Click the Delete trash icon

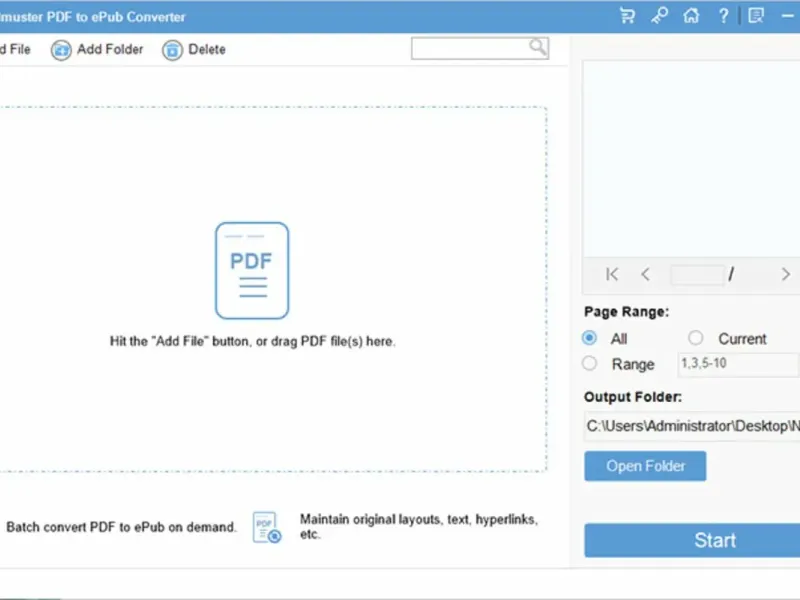[x=172, y=50]
